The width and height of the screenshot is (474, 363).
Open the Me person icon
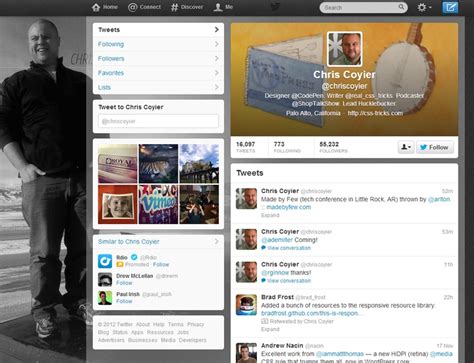tap(218, 7)
